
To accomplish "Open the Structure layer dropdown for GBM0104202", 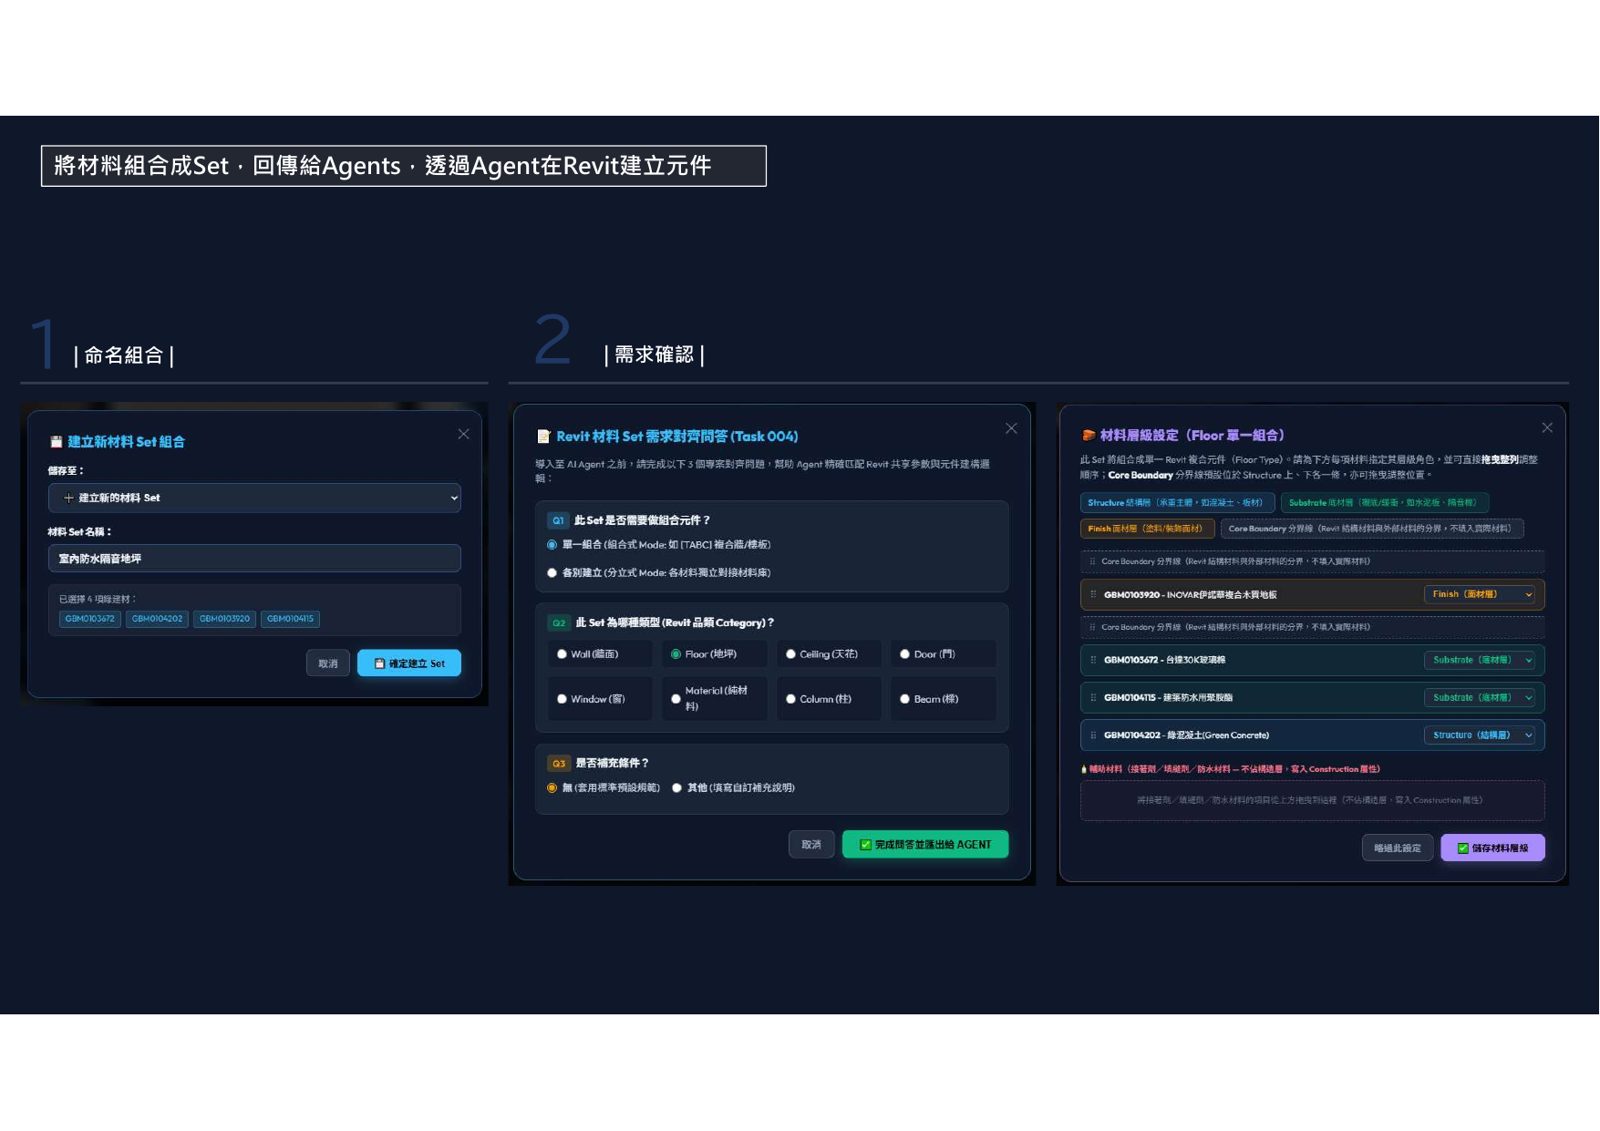I will (x=1479, y=735).
